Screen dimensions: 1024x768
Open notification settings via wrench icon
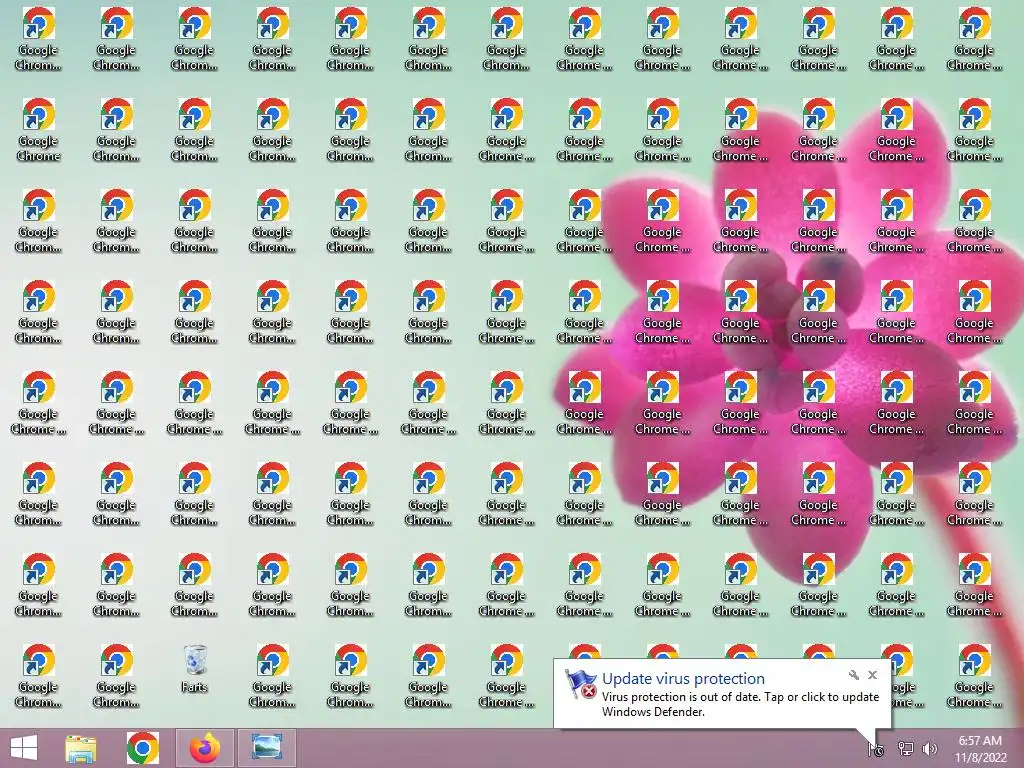[854, 675]
